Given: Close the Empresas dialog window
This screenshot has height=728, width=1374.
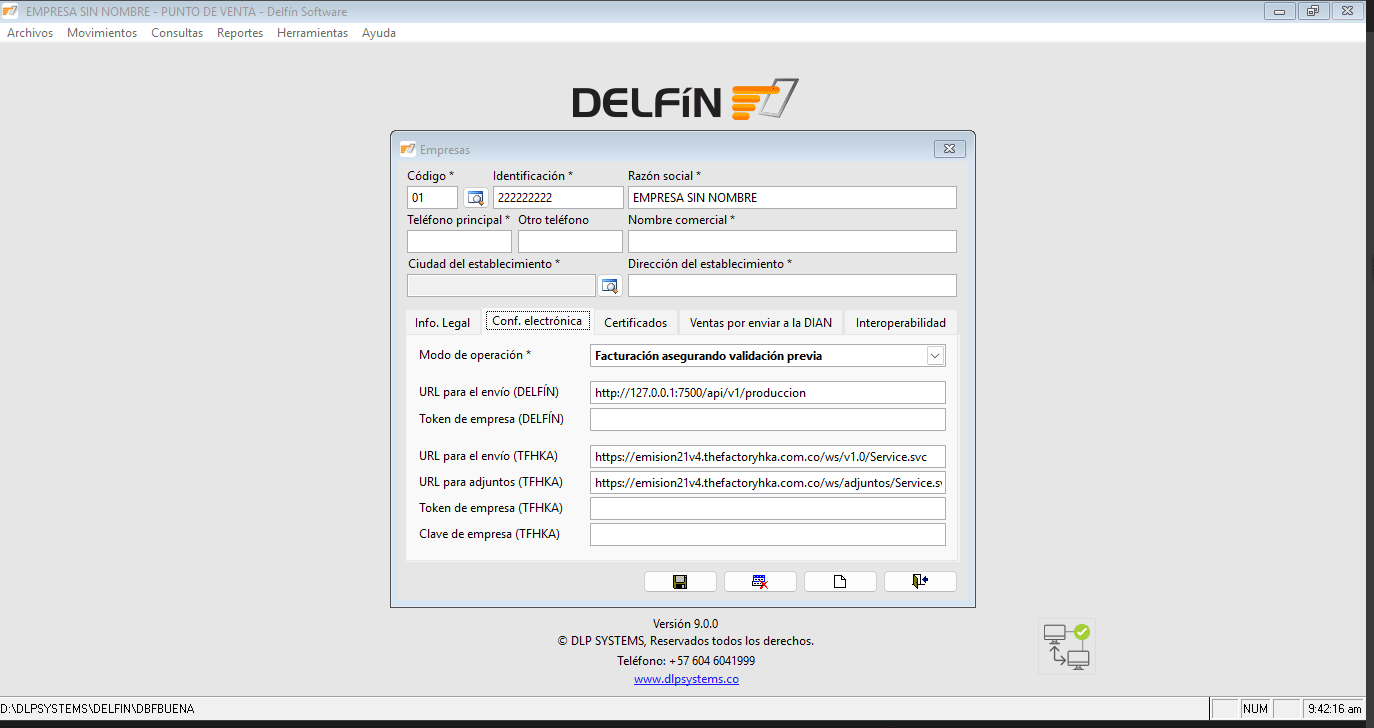Looking at the screenshot, I should click(950, 149).
